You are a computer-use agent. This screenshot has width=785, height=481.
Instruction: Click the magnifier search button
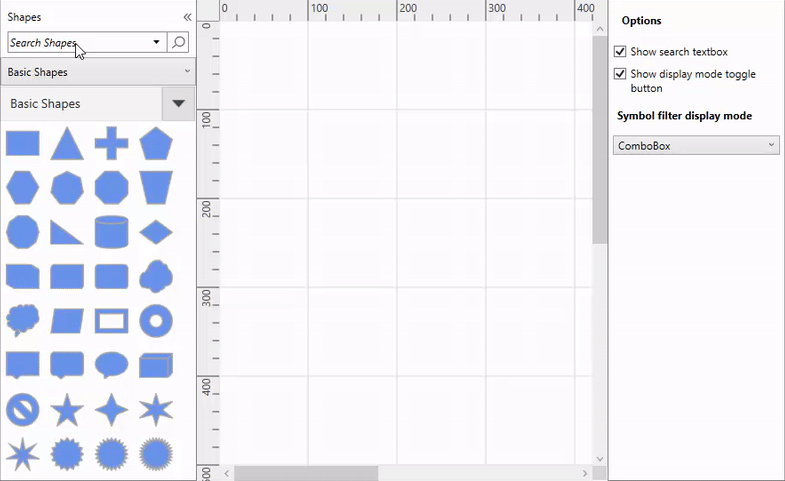178,43
